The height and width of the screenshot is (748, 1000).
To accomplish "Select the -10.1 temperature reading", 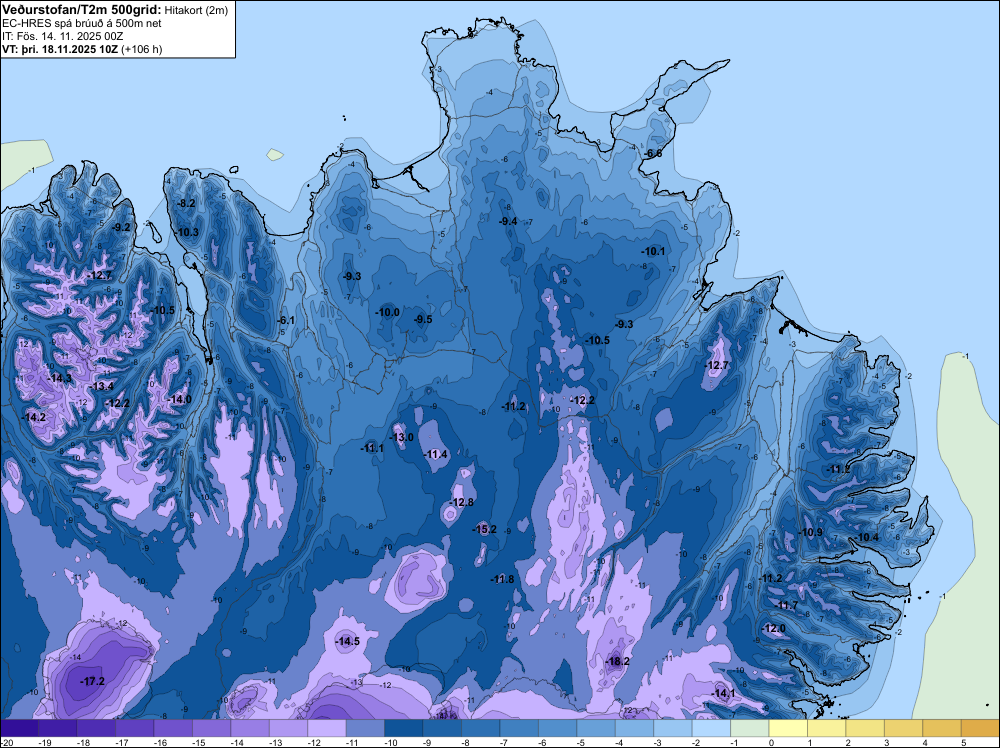I will coord(653,251).
